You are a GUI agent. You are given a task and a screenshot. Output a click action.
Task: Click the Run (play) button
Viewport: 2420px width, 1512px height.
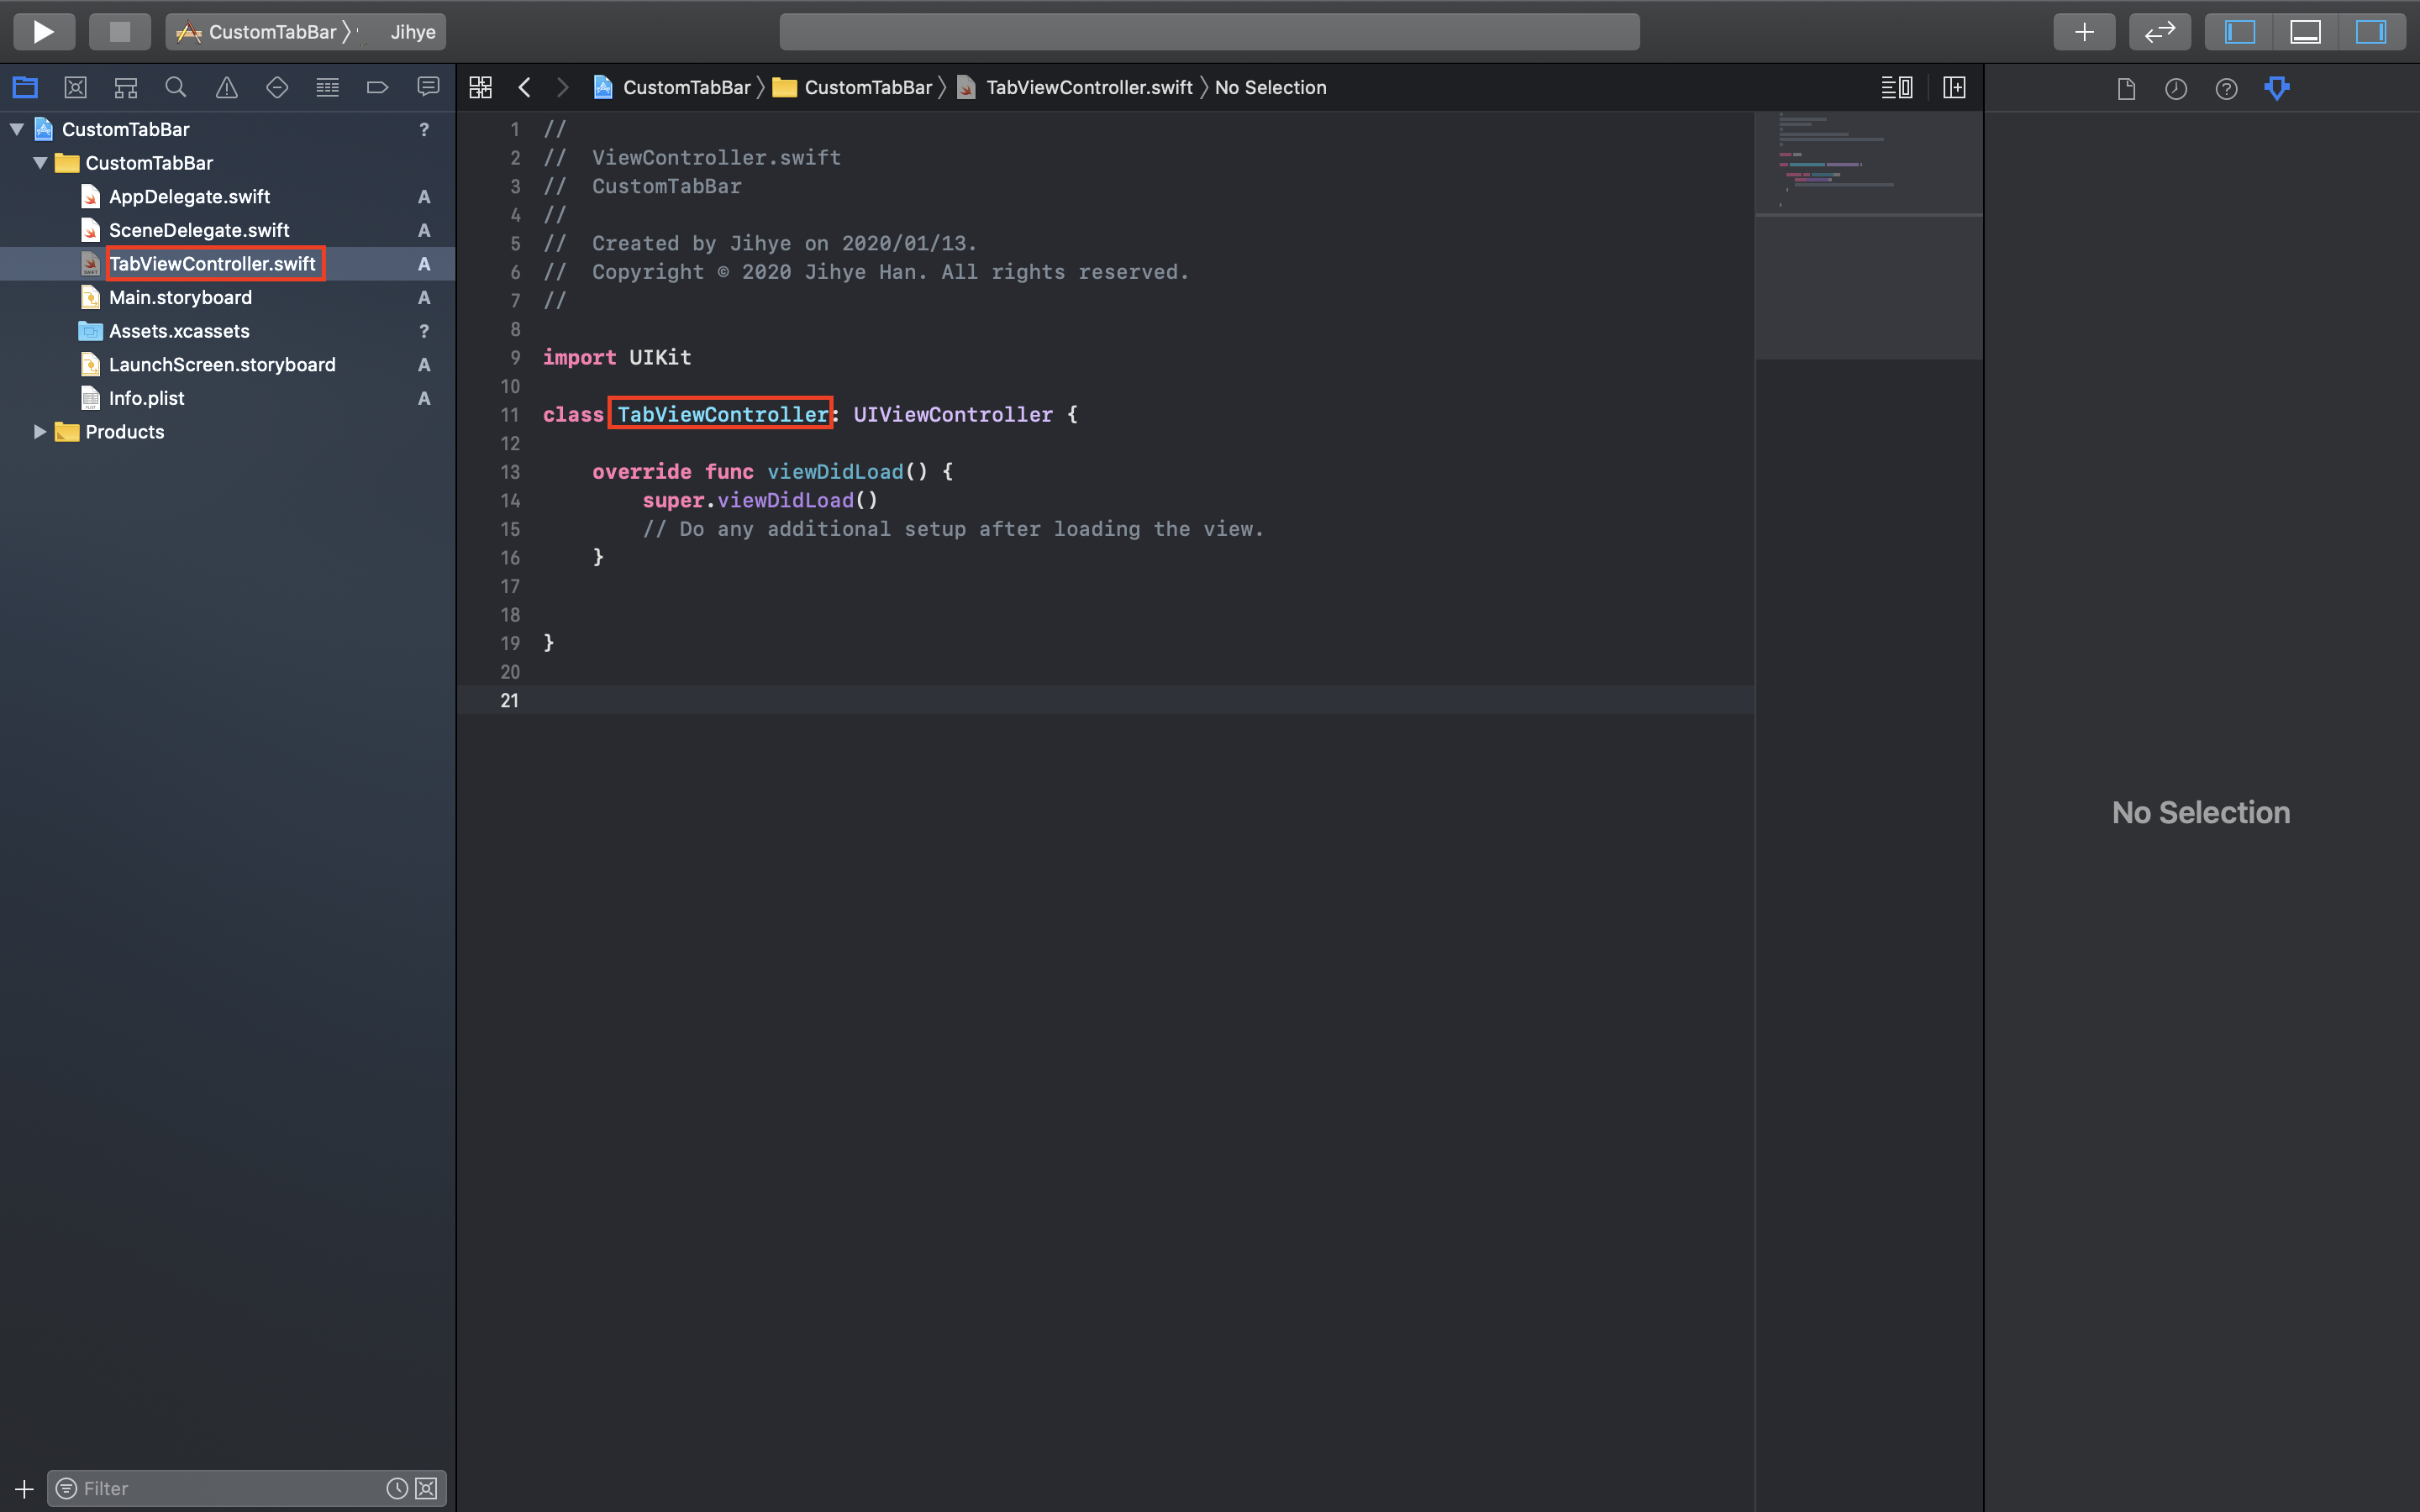click(x=43, y=32)
